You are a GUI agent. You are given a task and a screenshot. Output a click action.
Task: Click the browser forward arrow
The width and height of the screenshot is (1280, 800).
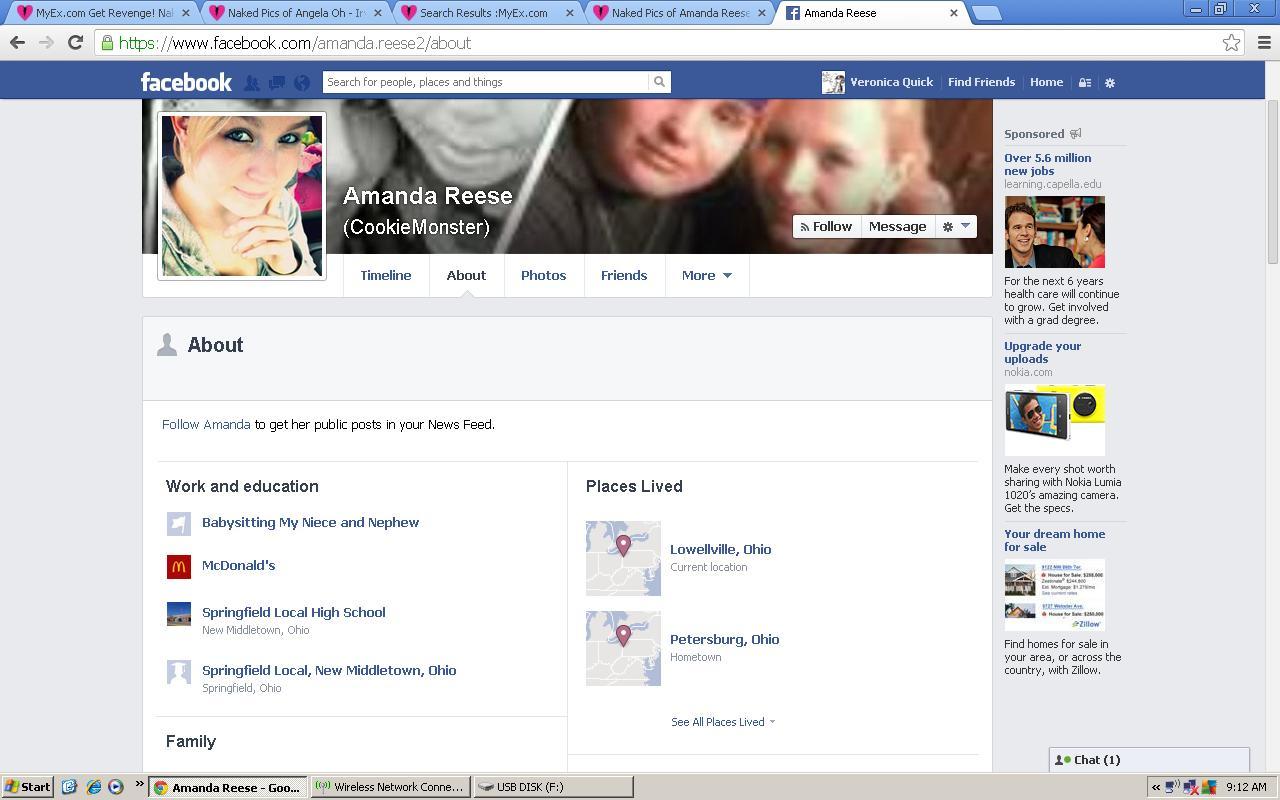46,43
